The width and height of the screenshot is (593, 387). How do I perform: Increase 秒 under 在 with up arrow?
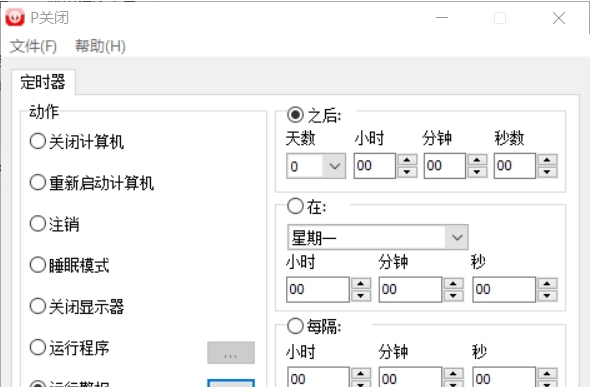click(x=547, y=283)
